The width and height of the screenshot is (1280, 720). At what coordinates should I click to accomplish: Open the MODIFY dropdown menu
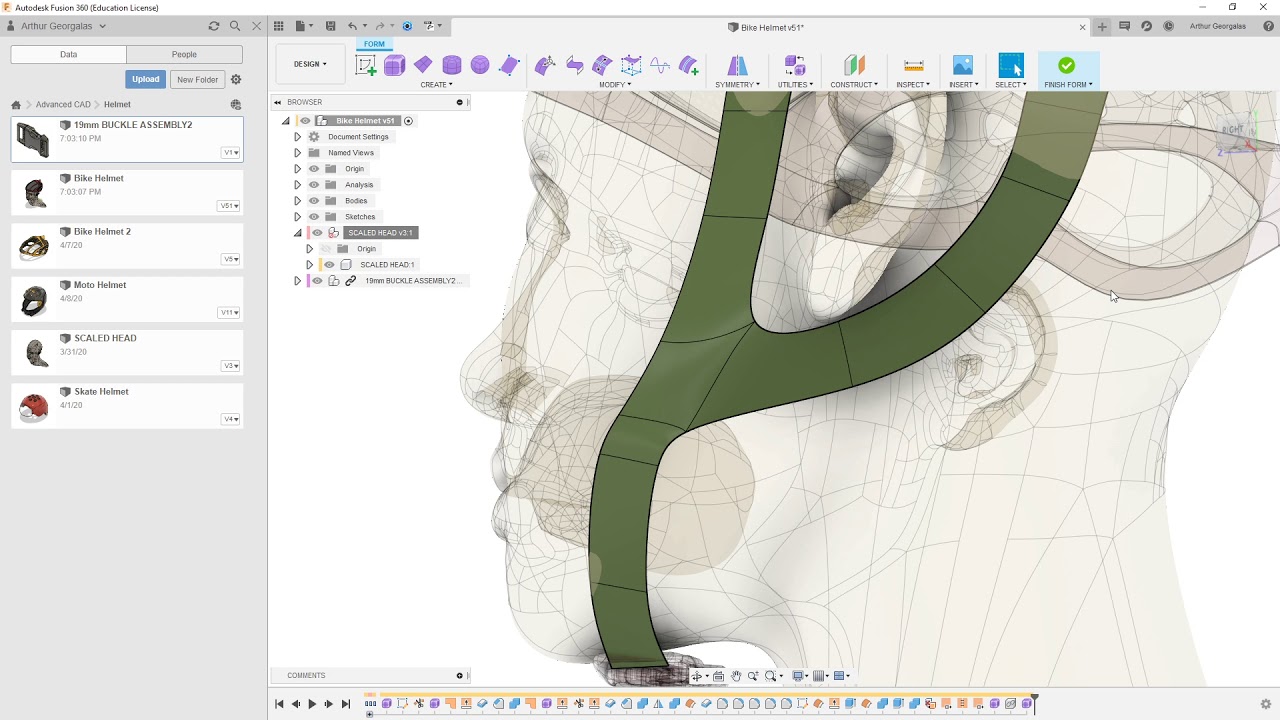[x=615, y=85]
